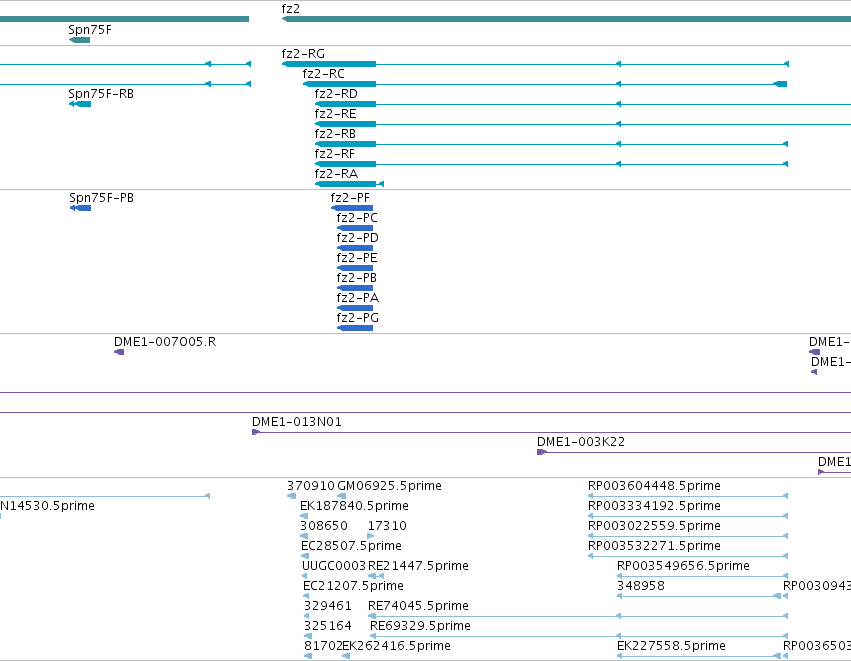Select the DME1-007O05.R clone label
The image size is (851, 661).
165,342
